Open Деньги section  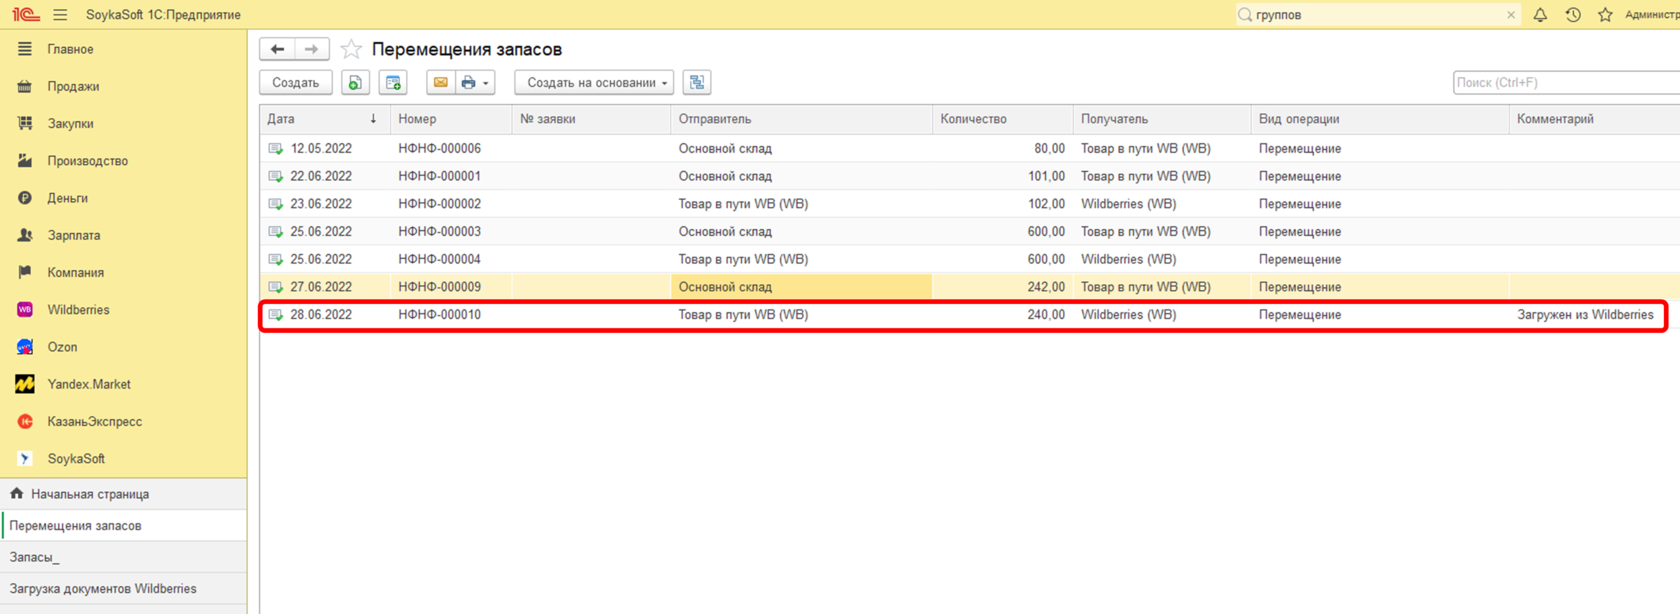coord(67,198)
